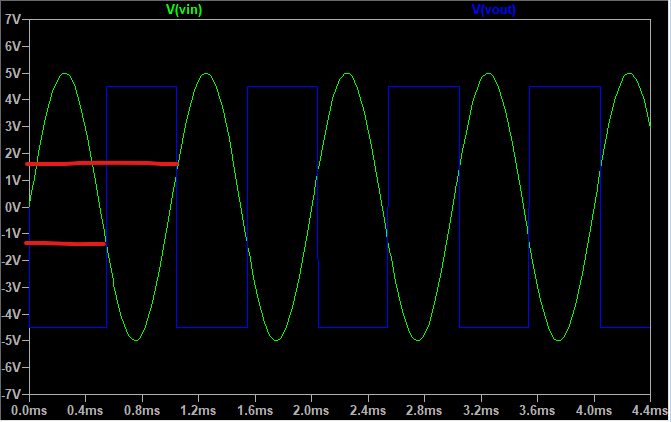Click the 0.0ms time axis label

click(29, 411)
